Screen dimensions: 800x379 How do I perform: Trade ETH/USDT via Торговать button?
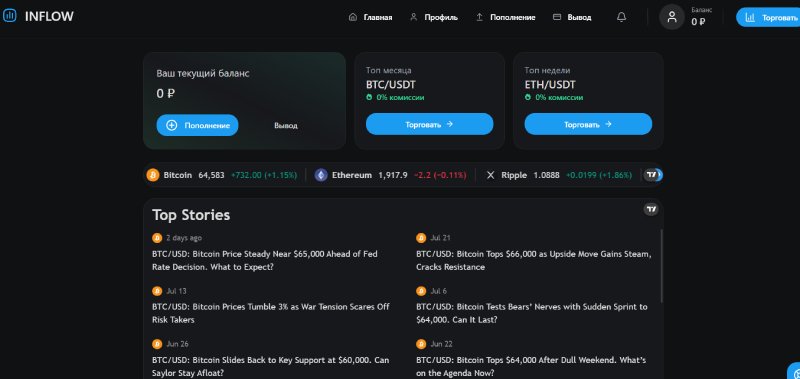pos(588,124)
